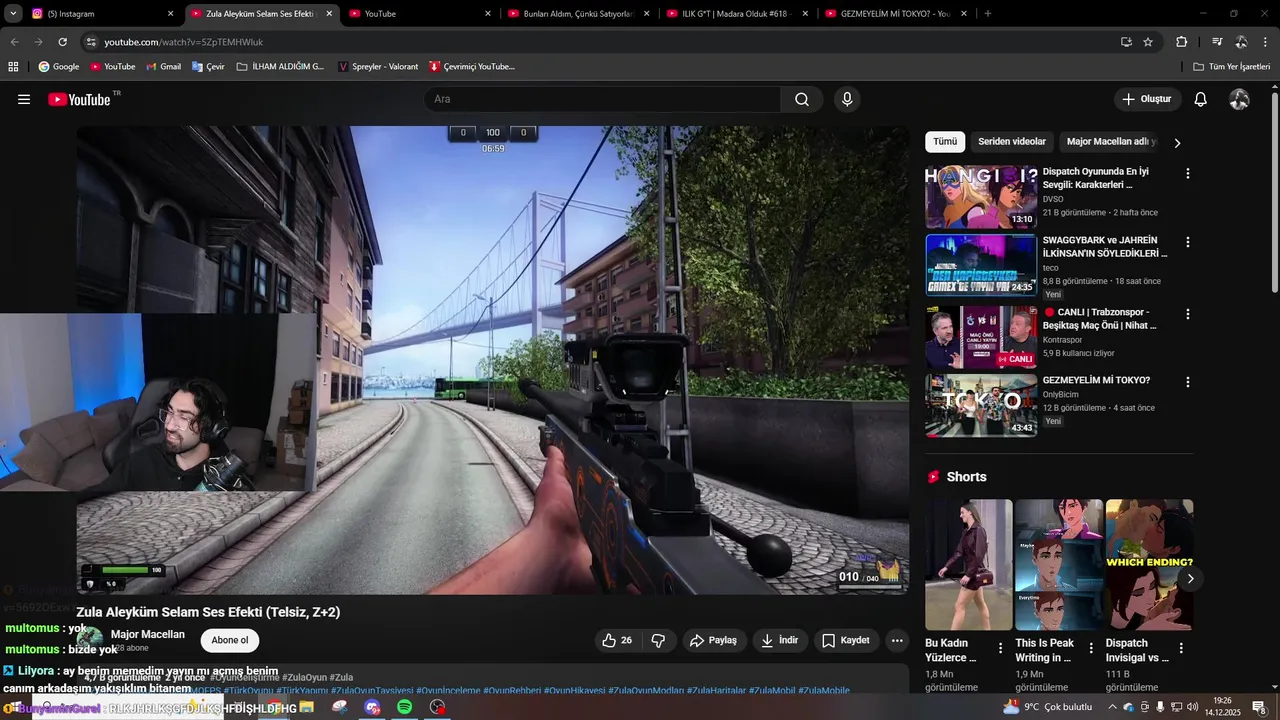Bookmark this page with the star icon
Screen dimensions: 1280x720
(x=1148, y=42)
